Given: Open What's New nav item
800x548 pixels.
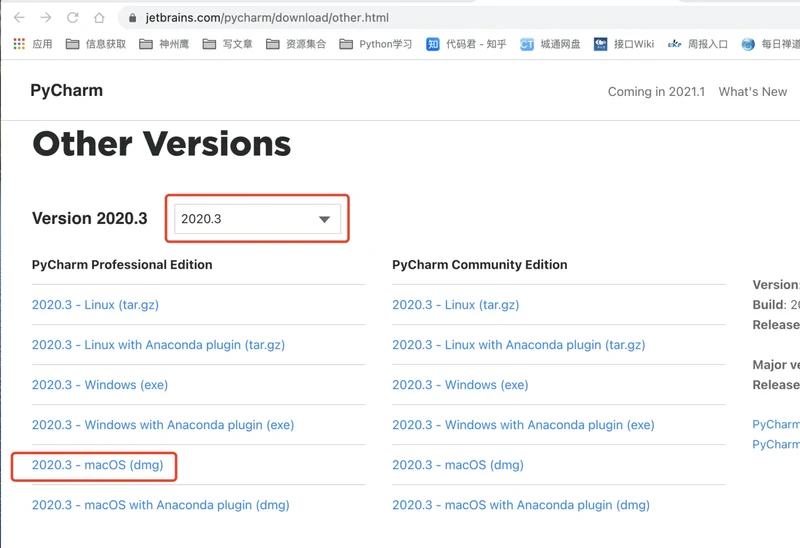Looking at the screenshot, I should tap(753, 92).
